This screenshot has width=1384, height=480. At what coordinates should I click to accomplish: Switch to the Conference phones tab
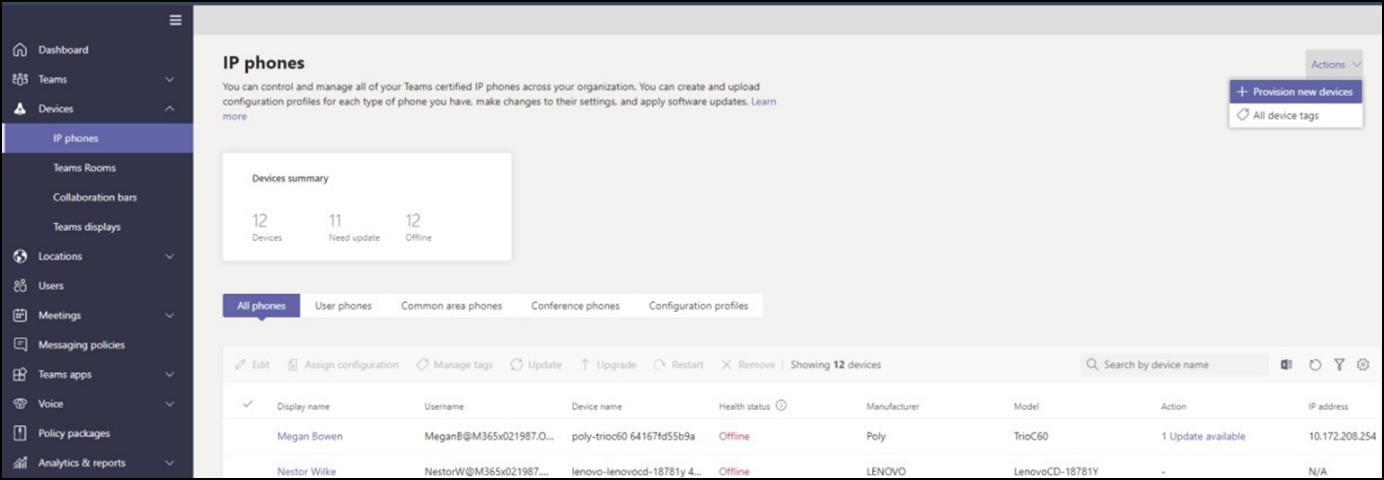click(x=575, y=306)
